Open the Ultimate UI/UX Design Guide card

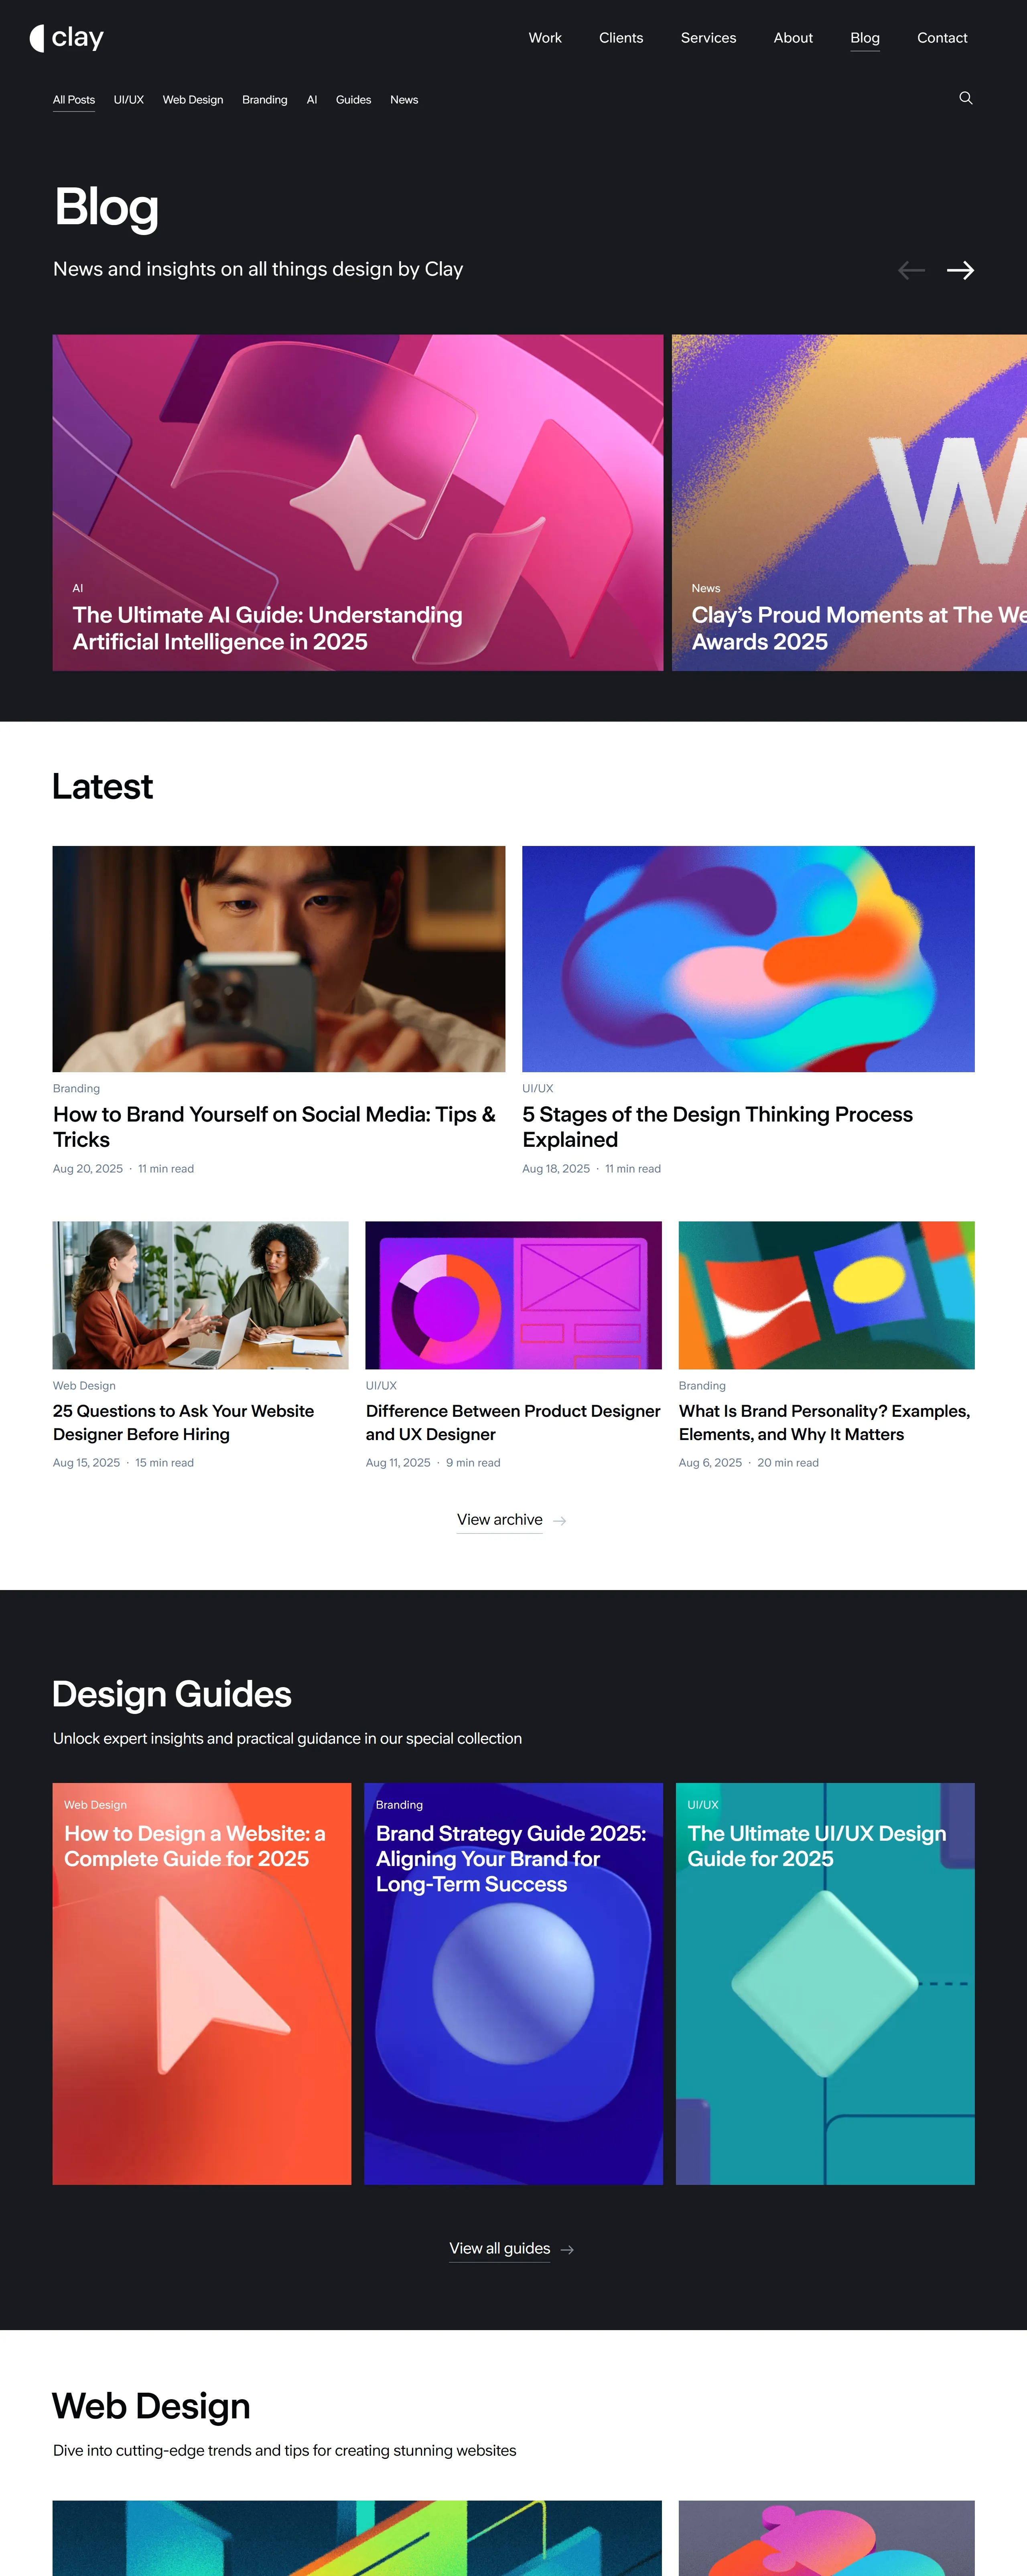point(825,1984)
